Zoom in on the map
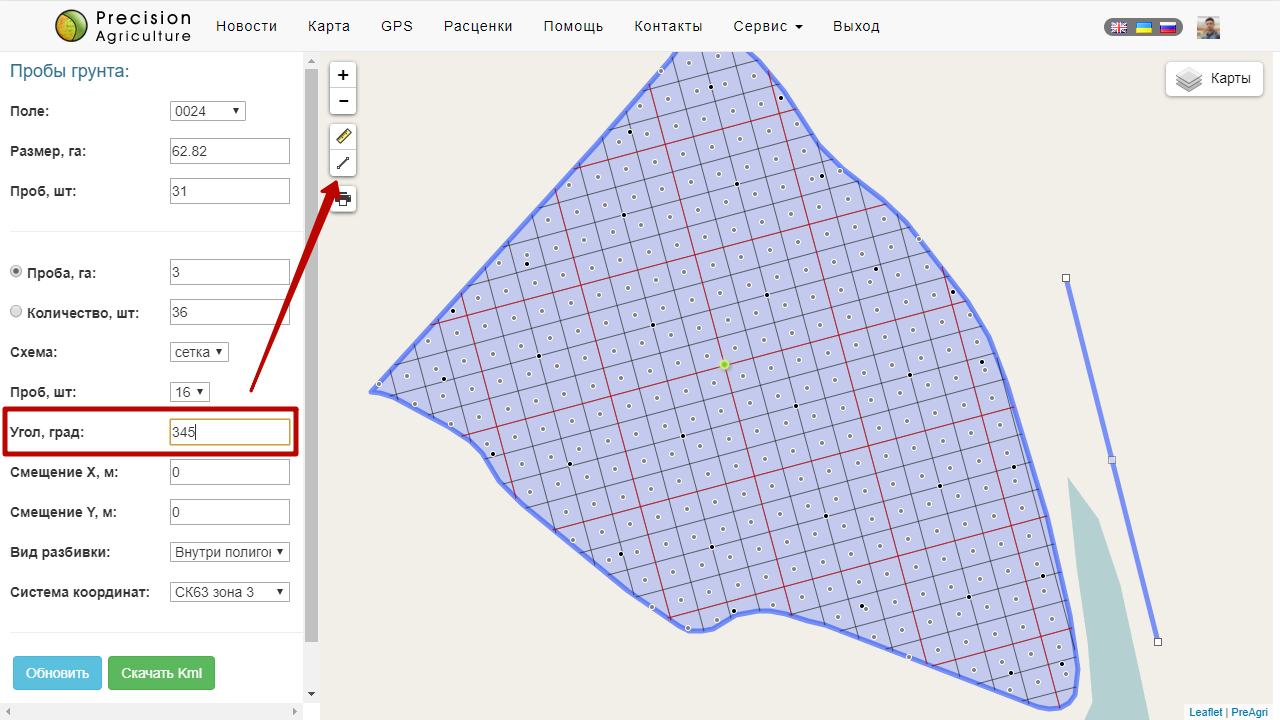Screen dimensions: 1280x720 343,75
